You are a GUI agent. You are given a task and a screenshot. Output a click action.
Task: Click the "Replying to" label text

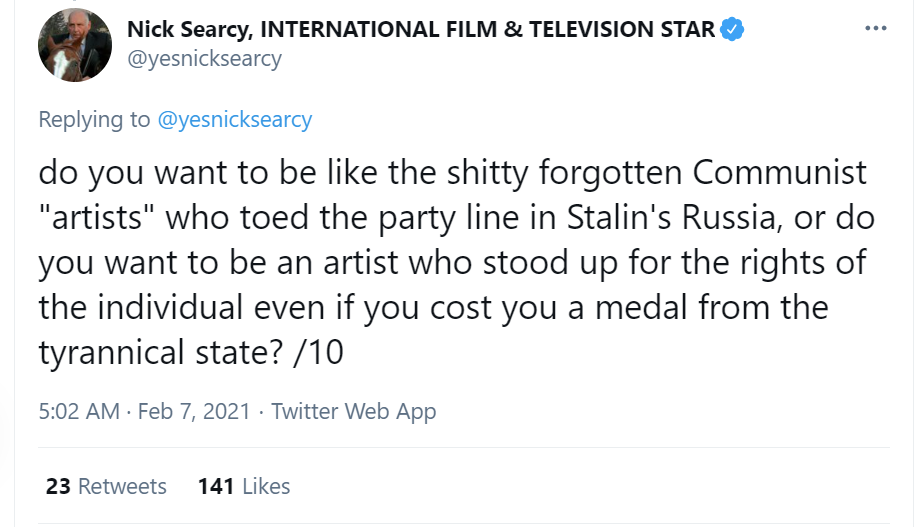point(94,120)
